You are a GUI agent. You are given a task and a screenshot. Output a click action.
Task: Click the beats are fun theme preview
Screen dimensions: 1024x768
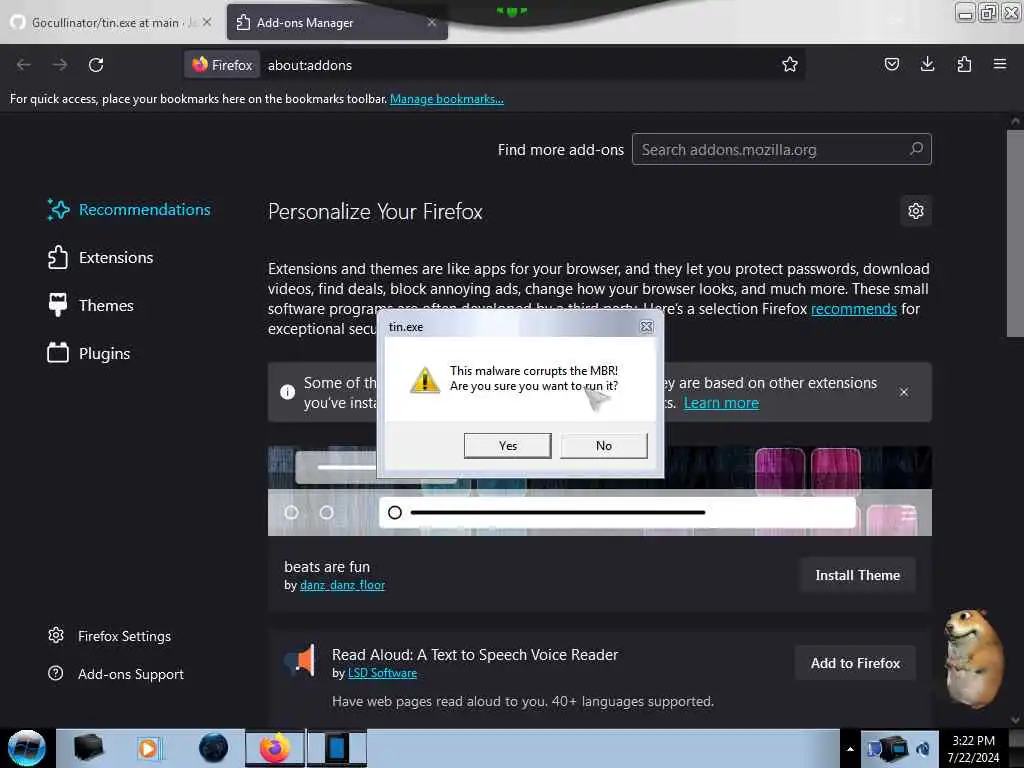click(600, 491)
